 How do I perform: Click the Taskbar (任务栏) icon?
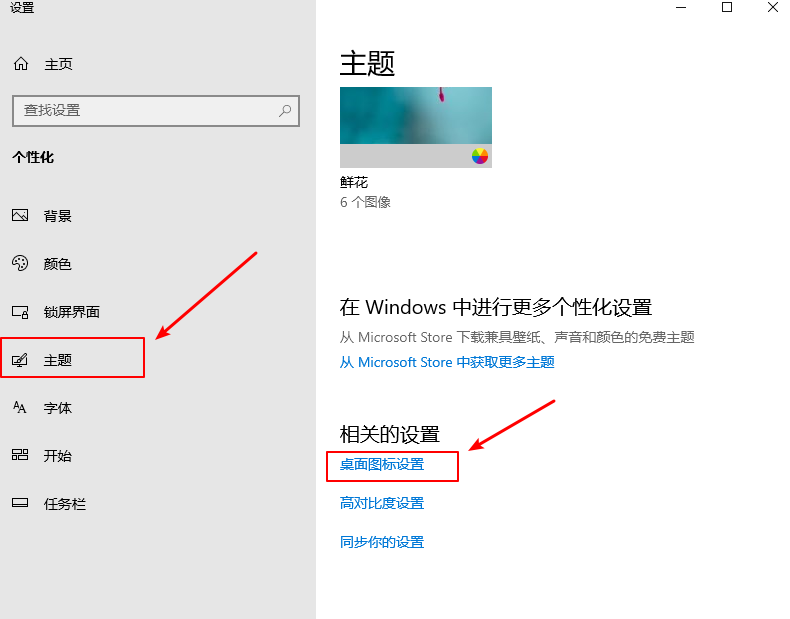(20, 503)
